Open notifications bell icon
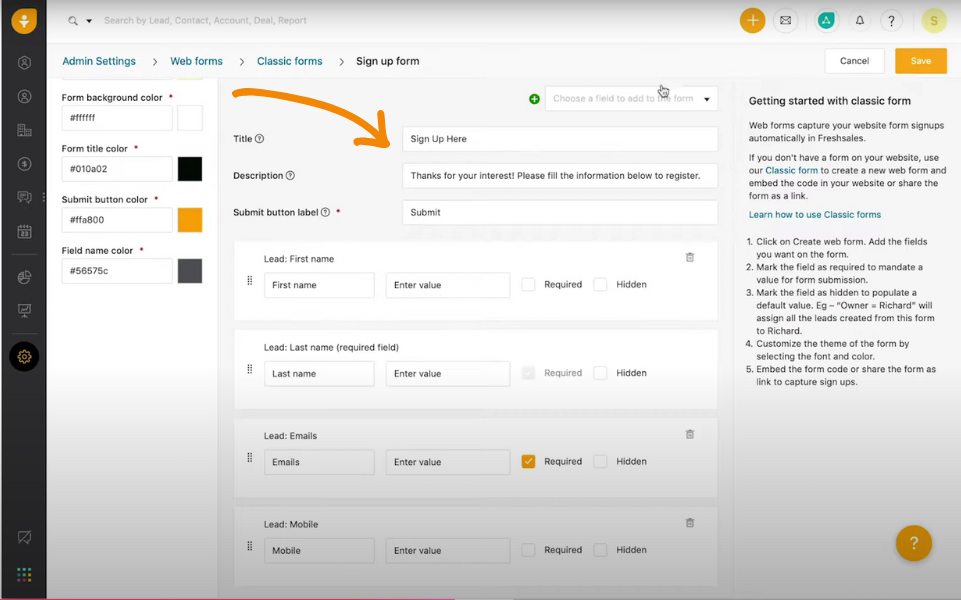 [x=860, y=21]
